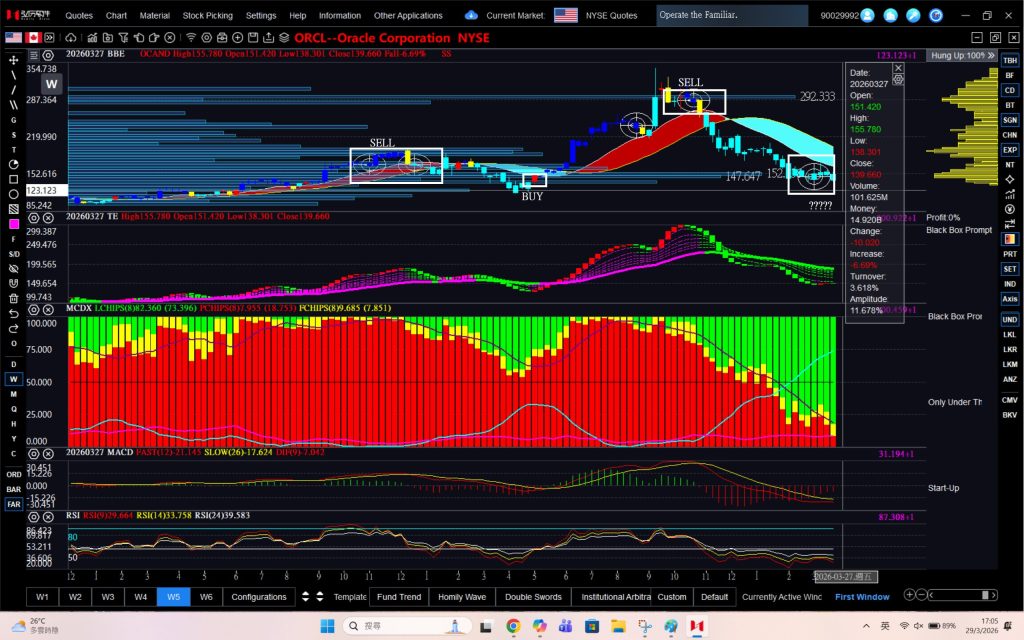Open the Stock Picking menu

tap(207, 16)
